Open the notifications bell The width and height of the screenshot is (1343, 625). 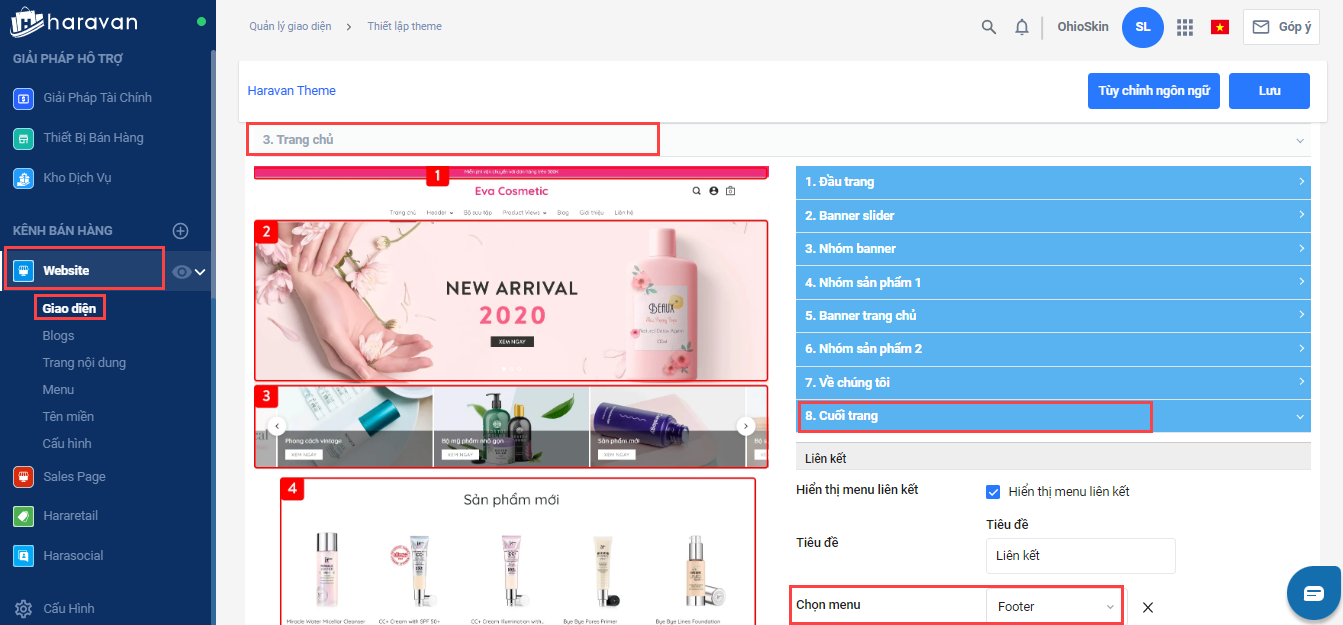(1022, 27)
